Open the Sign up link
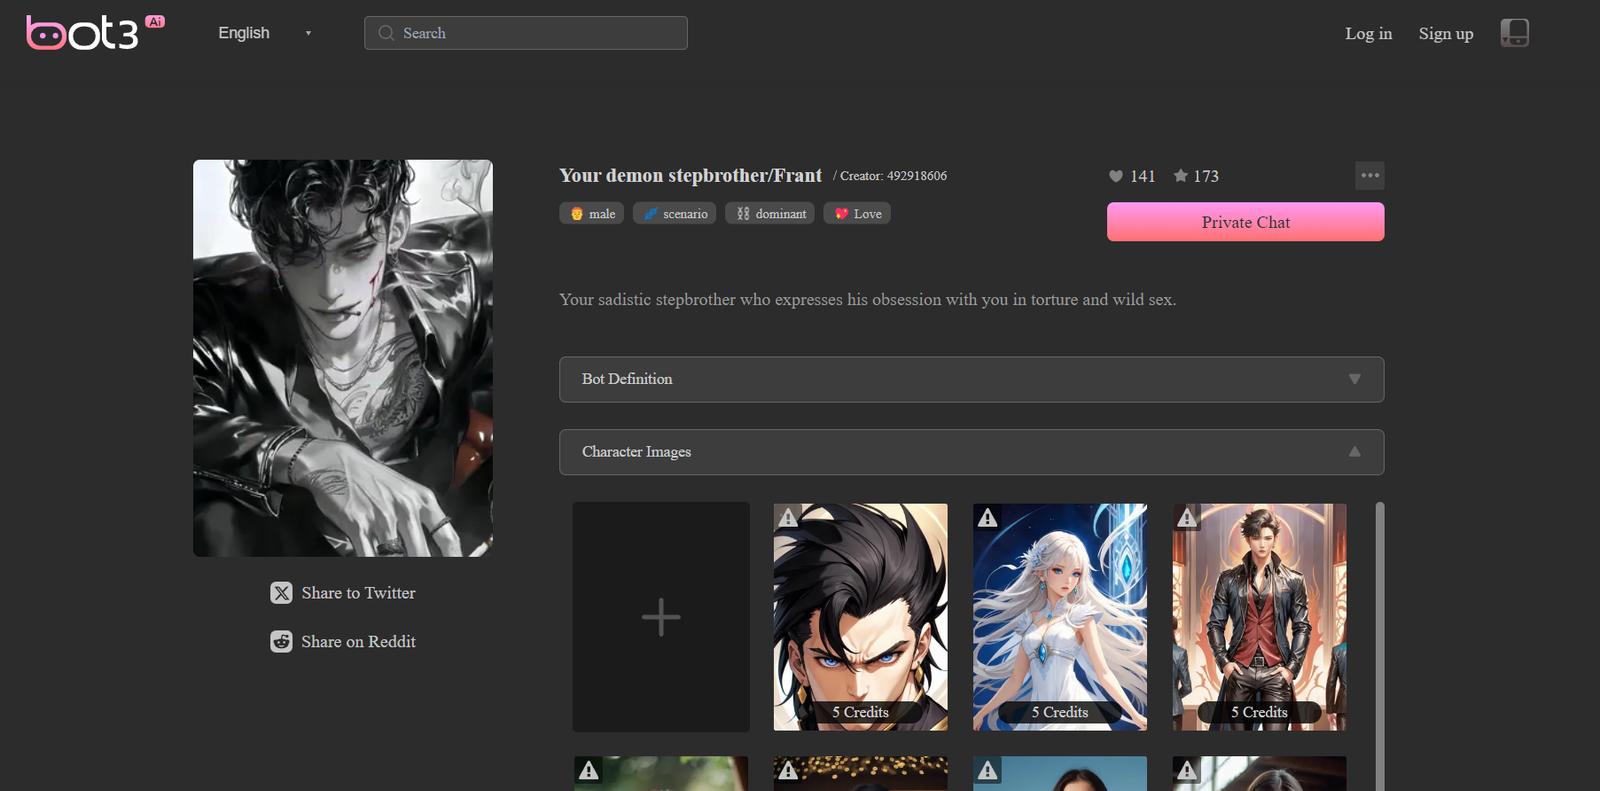The height and width of the screenshot is (791, 1600). coord(1446,33)
